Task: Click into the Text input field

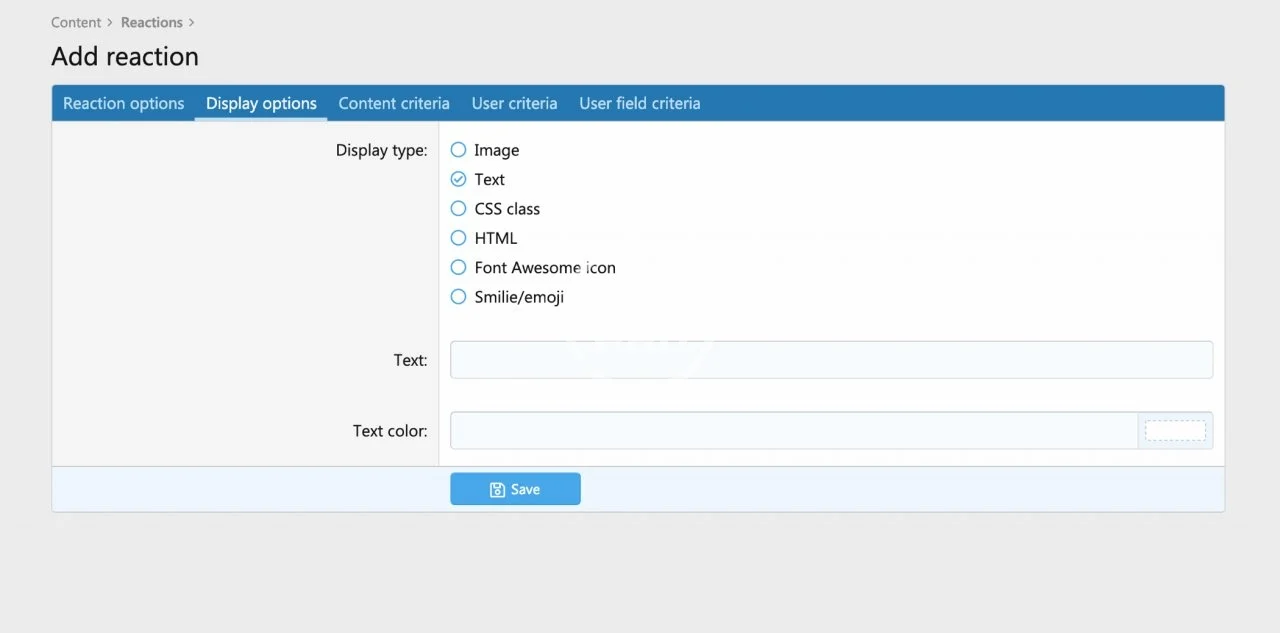Action: (x=830, y=360)
